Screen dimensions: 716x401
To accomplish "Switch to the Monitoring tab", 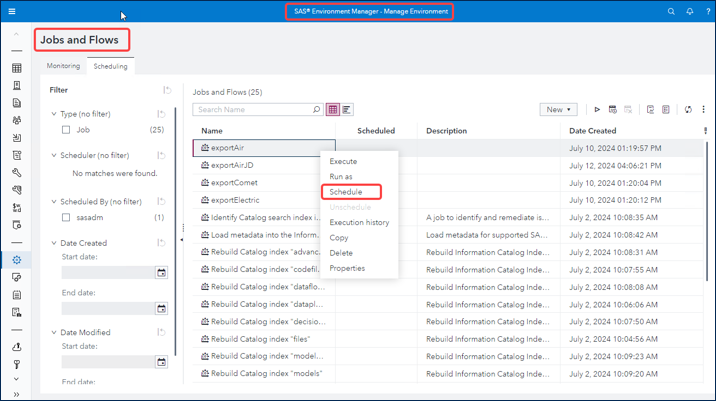I will click(x=63, y=66).
